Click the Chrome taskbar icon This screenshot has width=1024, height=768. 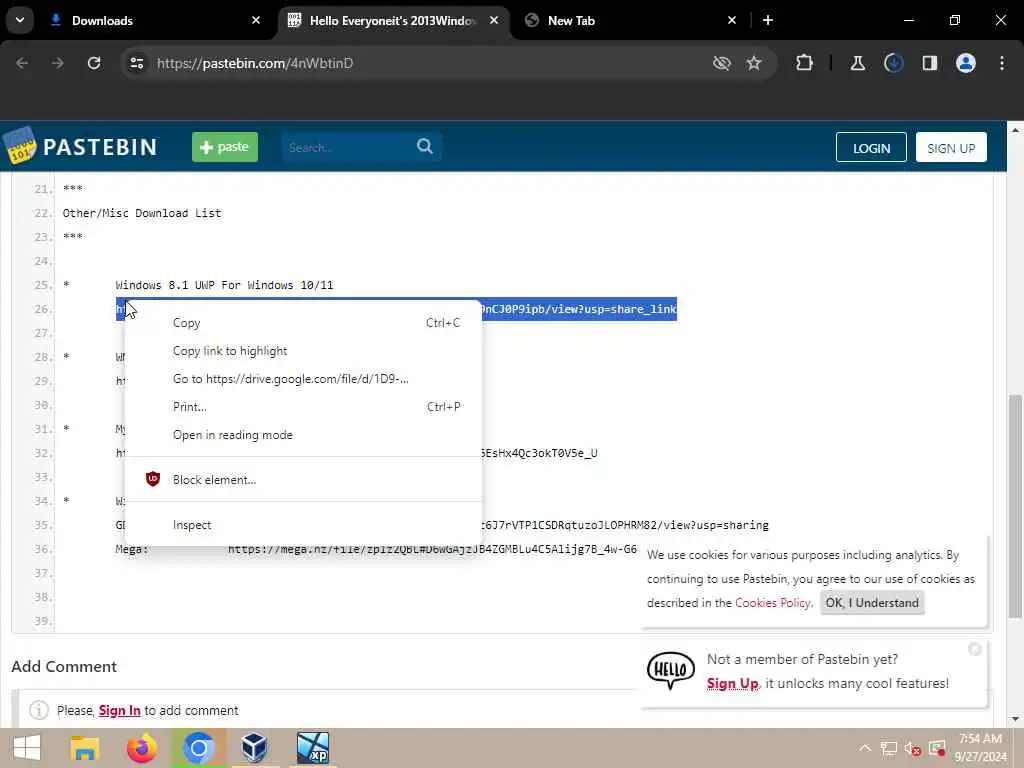click(199, 748)
